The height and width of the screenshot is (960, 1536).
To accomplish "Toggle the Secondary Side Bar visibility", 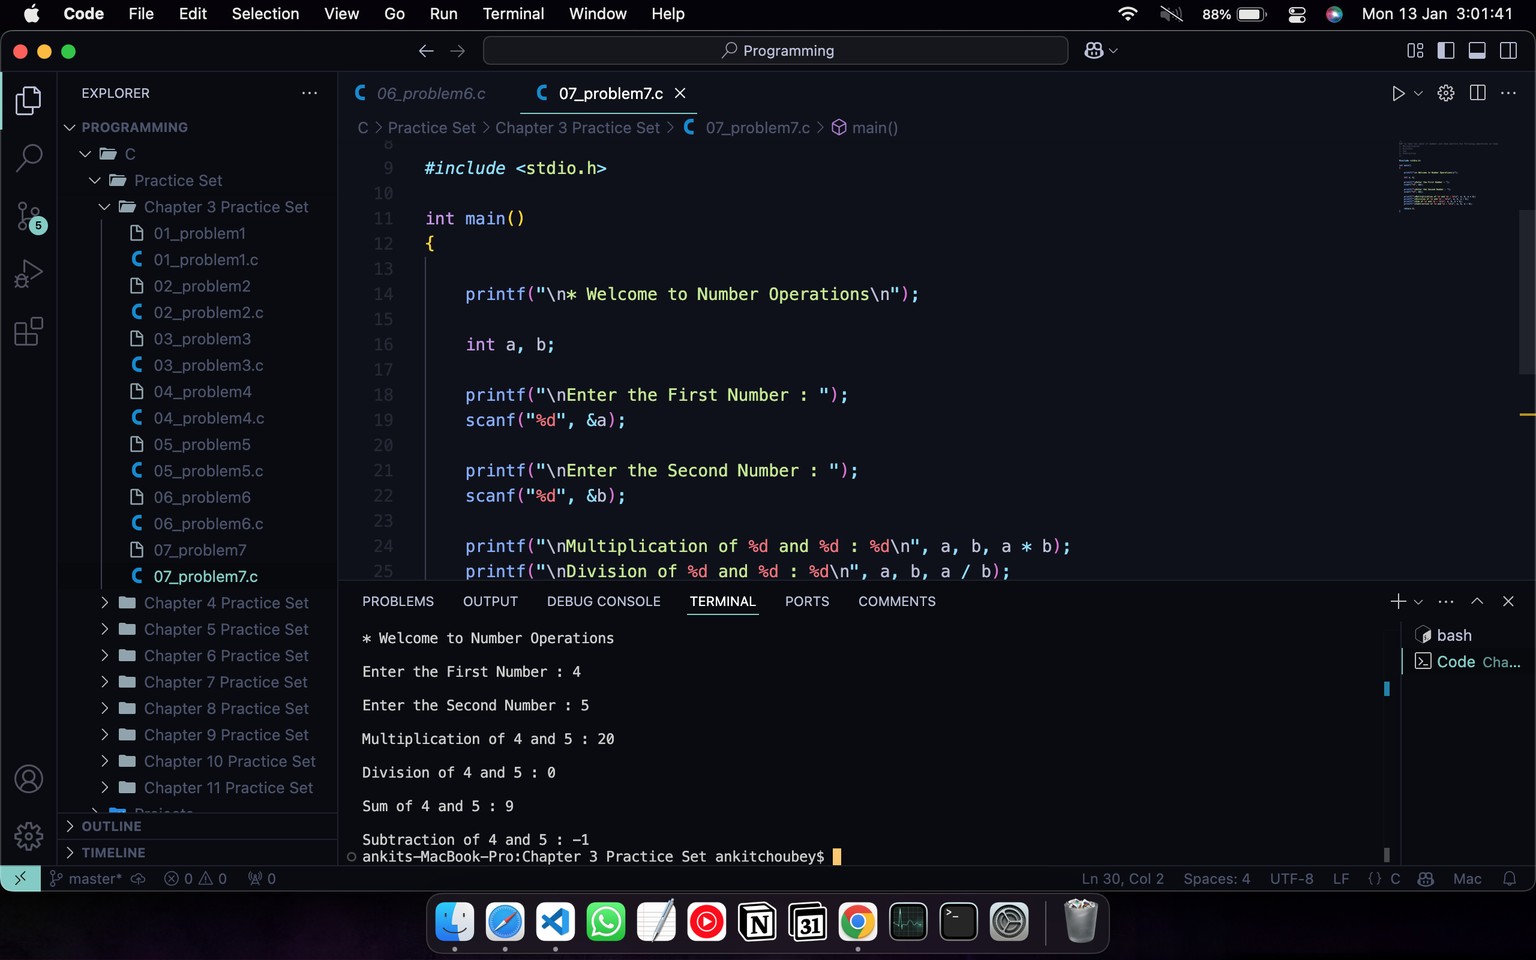I will (1508, 51).
